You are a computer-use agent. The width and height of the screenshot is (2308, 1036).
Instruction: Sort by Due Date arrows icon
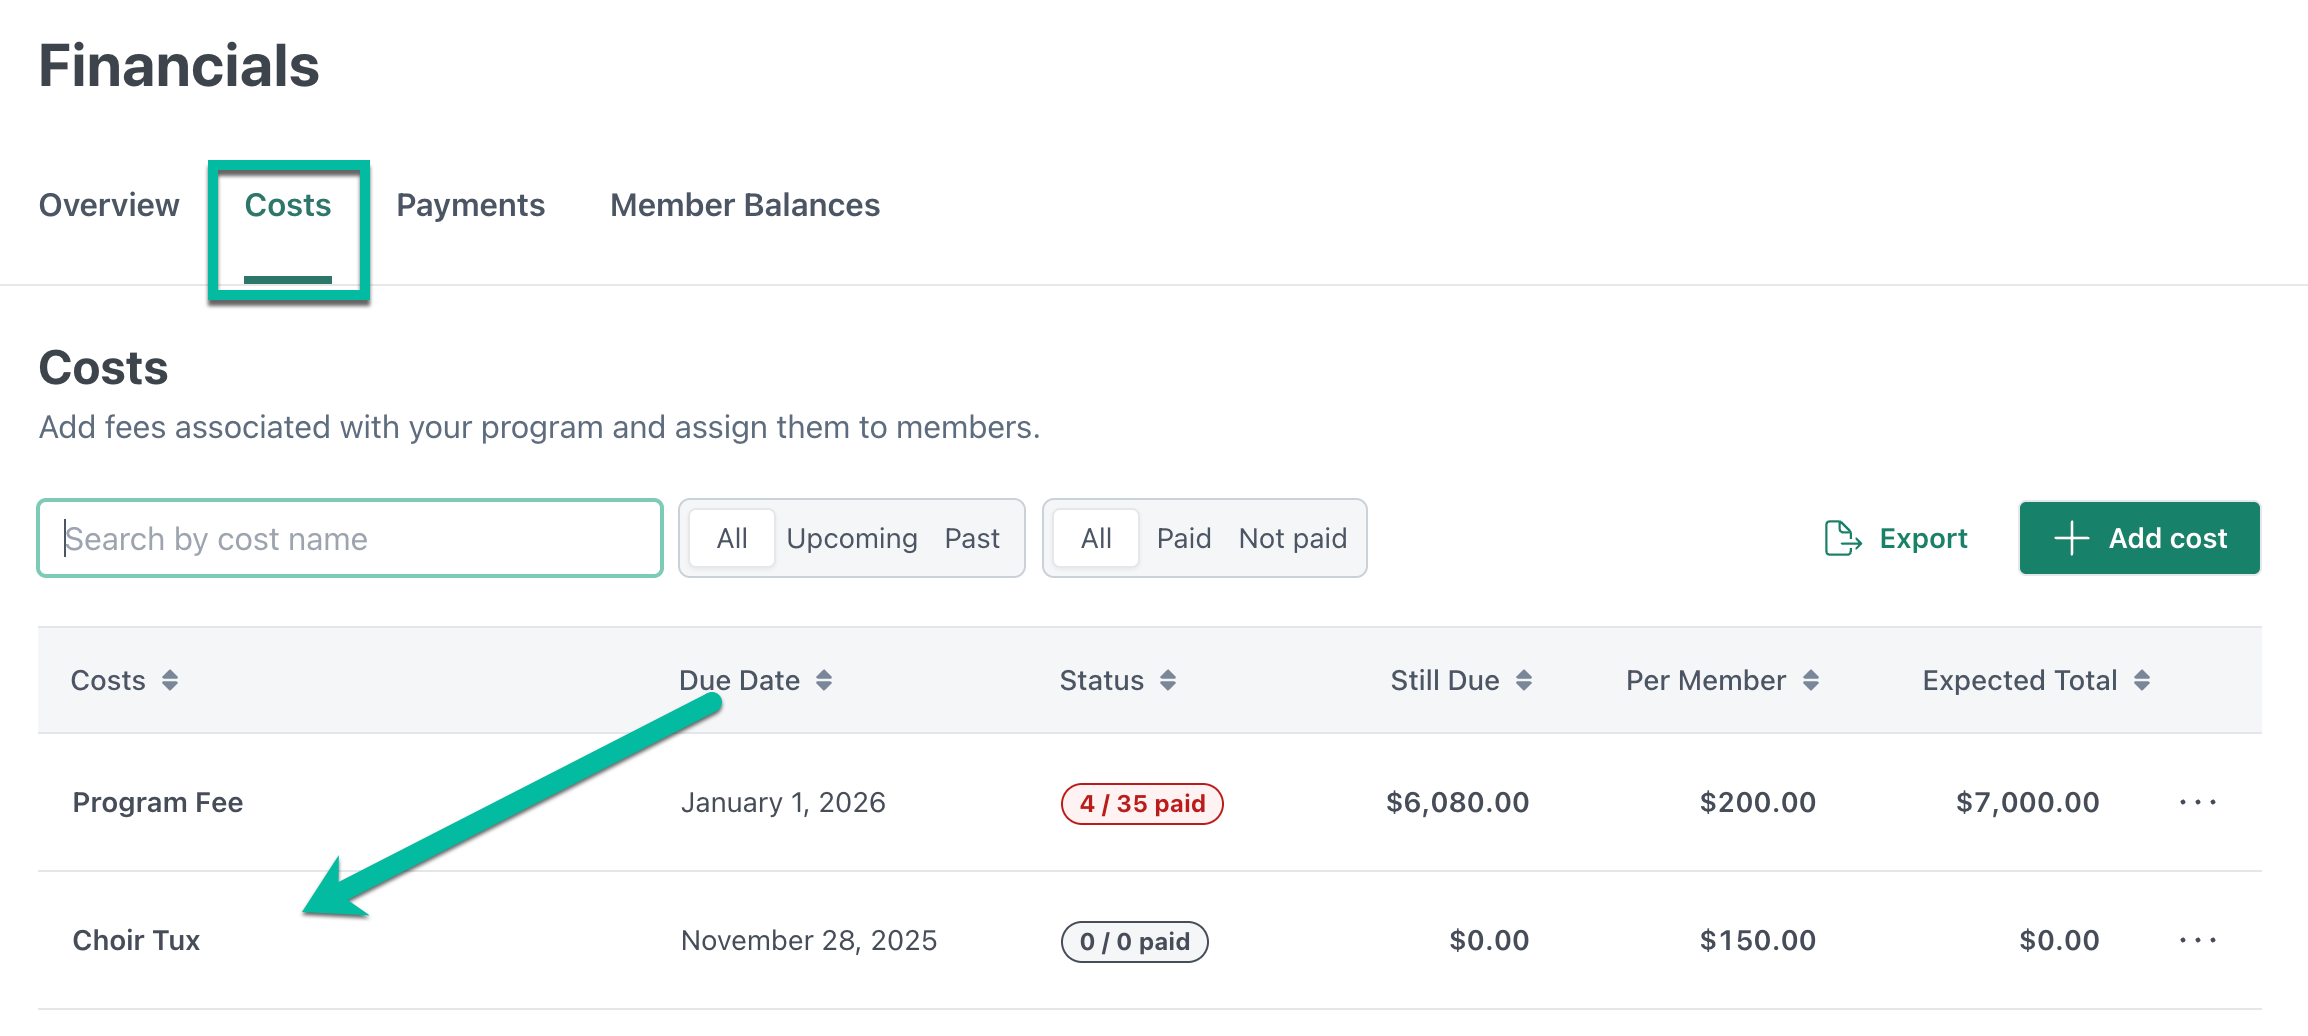click(x=824, y=681)
